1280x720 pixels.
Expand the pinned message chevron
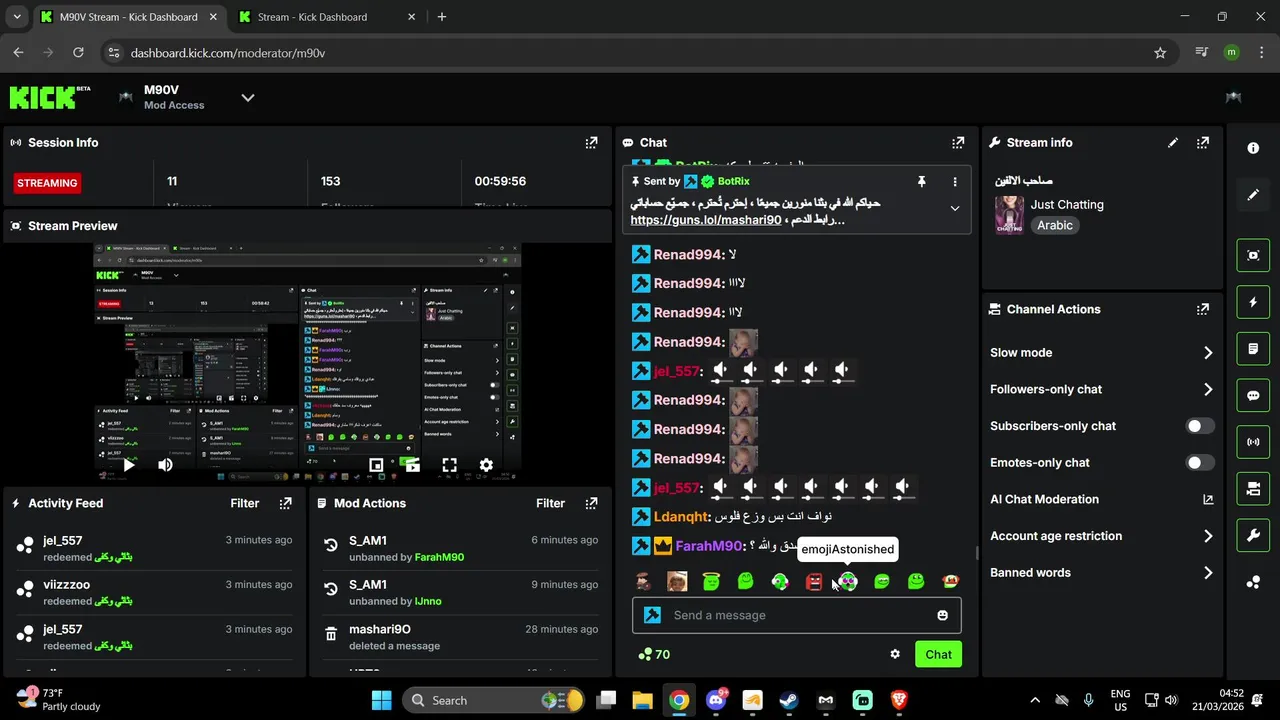[955, 209]
